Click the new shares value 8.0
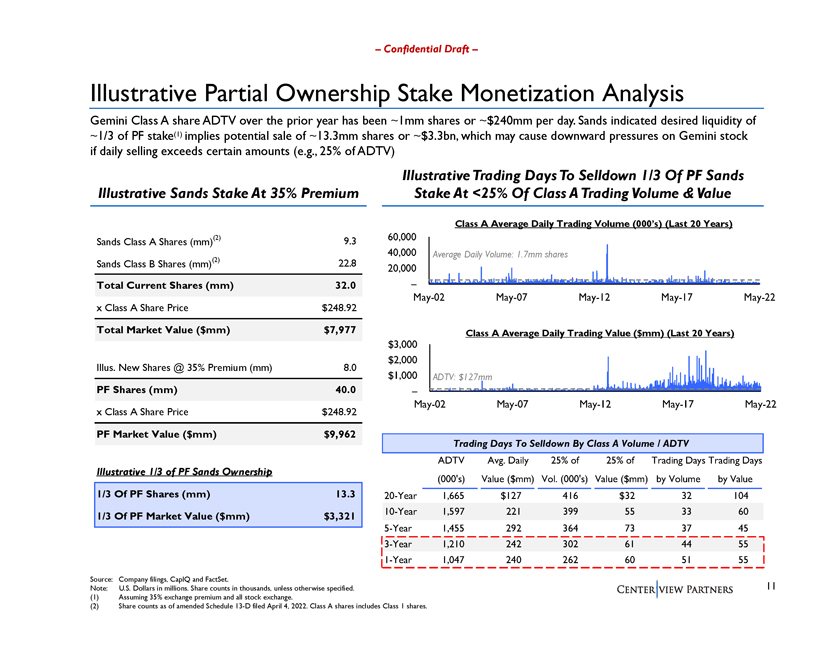The image size is (840, 649). (x=350, y=368)
